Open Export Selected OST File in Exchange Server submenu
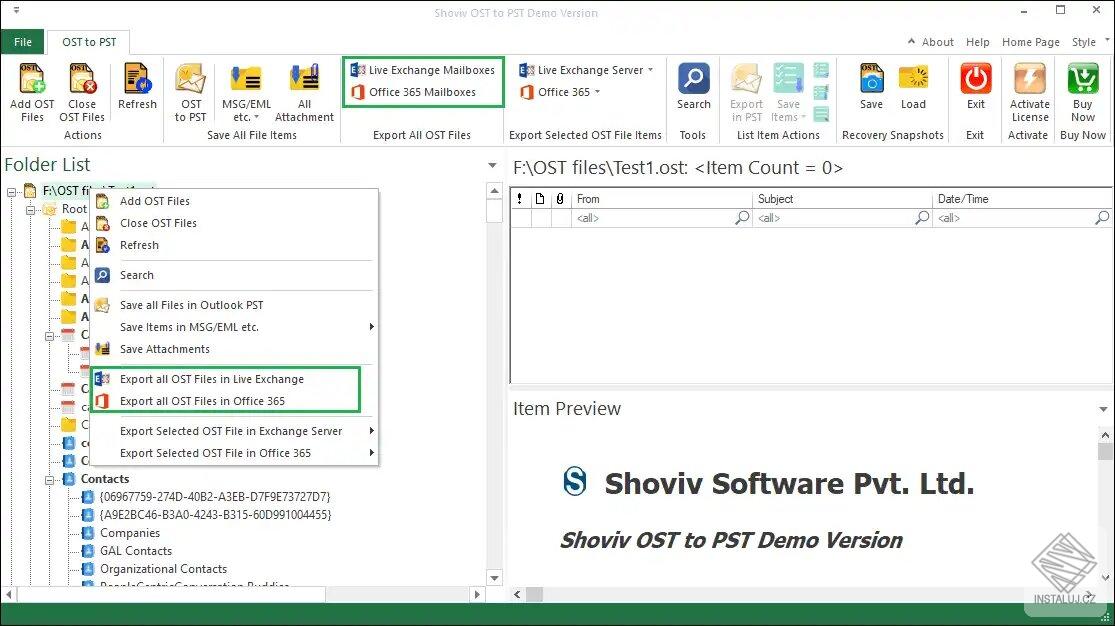The width and height of the screenshot is (1115, 626). point(233,430)
